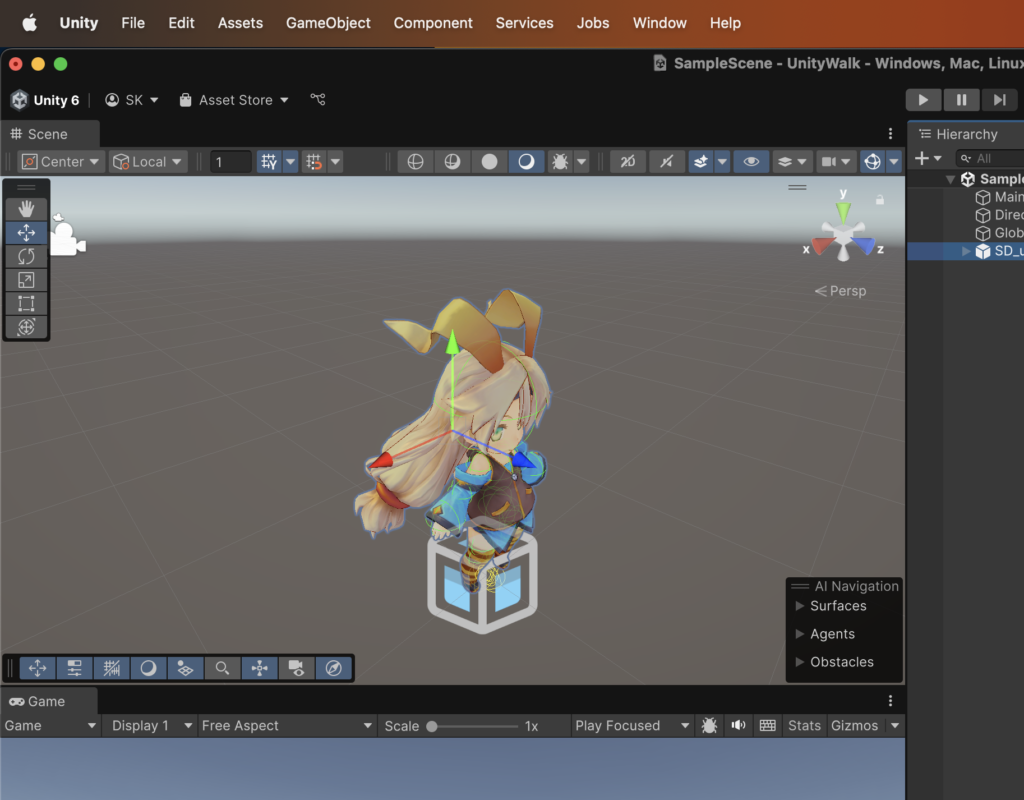Click the Main Camera object cube icon
The width and height of the screenshot is (1024, 800).
coord(983,197)
